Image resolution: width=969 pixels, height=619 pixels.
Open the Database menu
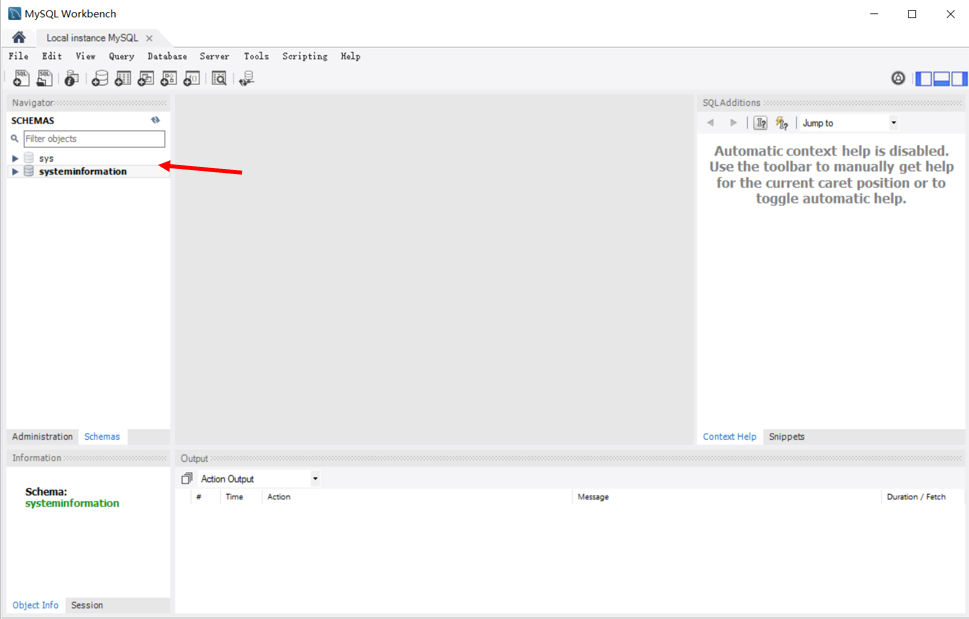pos(167,56)
